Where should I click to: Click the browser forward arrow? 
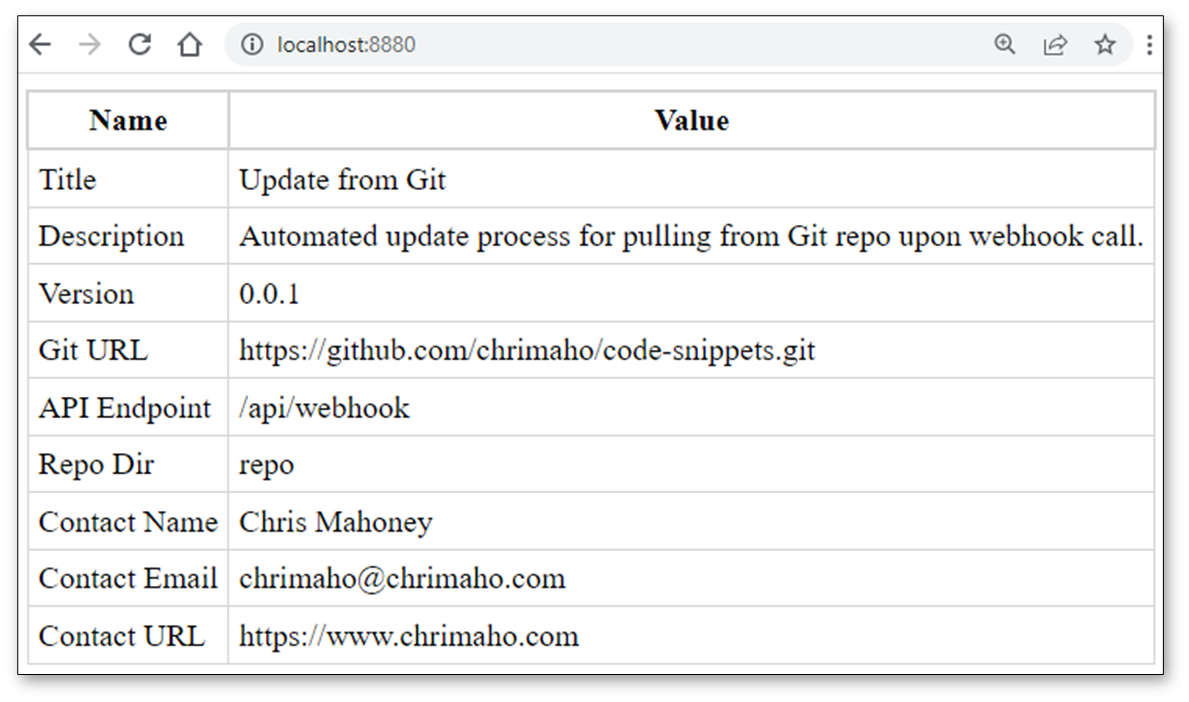pos(89,45)
